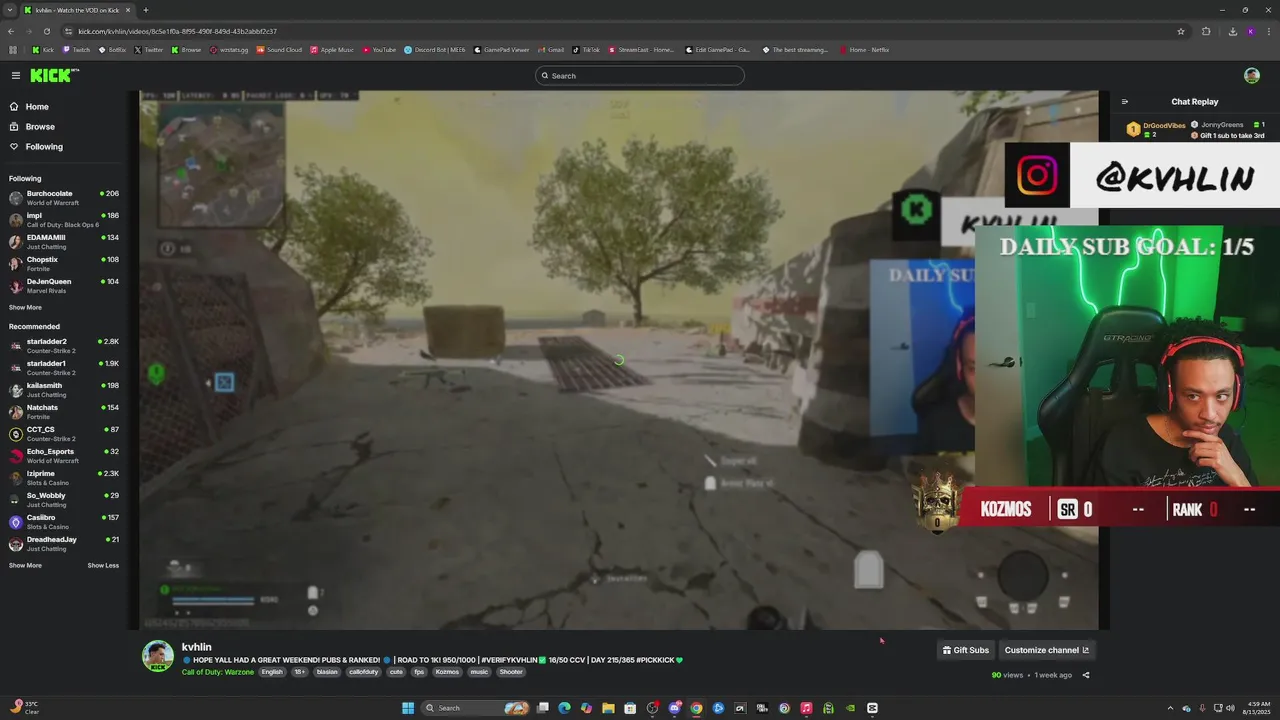Click the VOD video player
This screenshot has width=1280, height=720.
619,360
